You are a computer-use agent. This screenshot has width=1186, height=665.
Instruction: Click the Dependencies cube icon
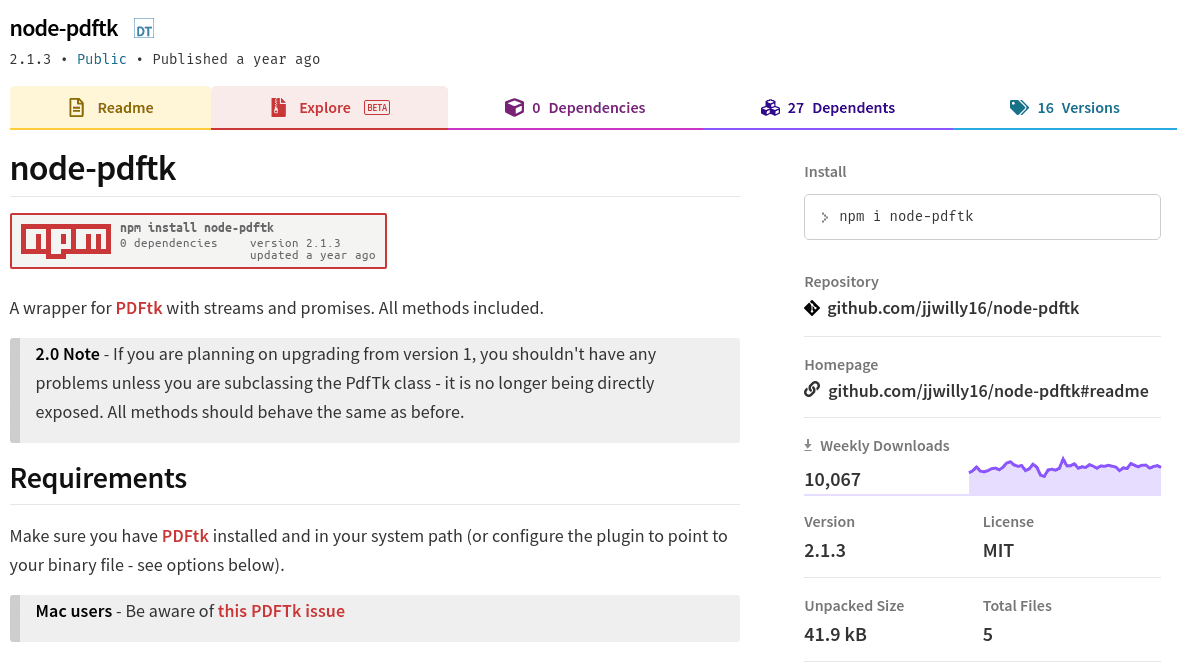point(514,107)
